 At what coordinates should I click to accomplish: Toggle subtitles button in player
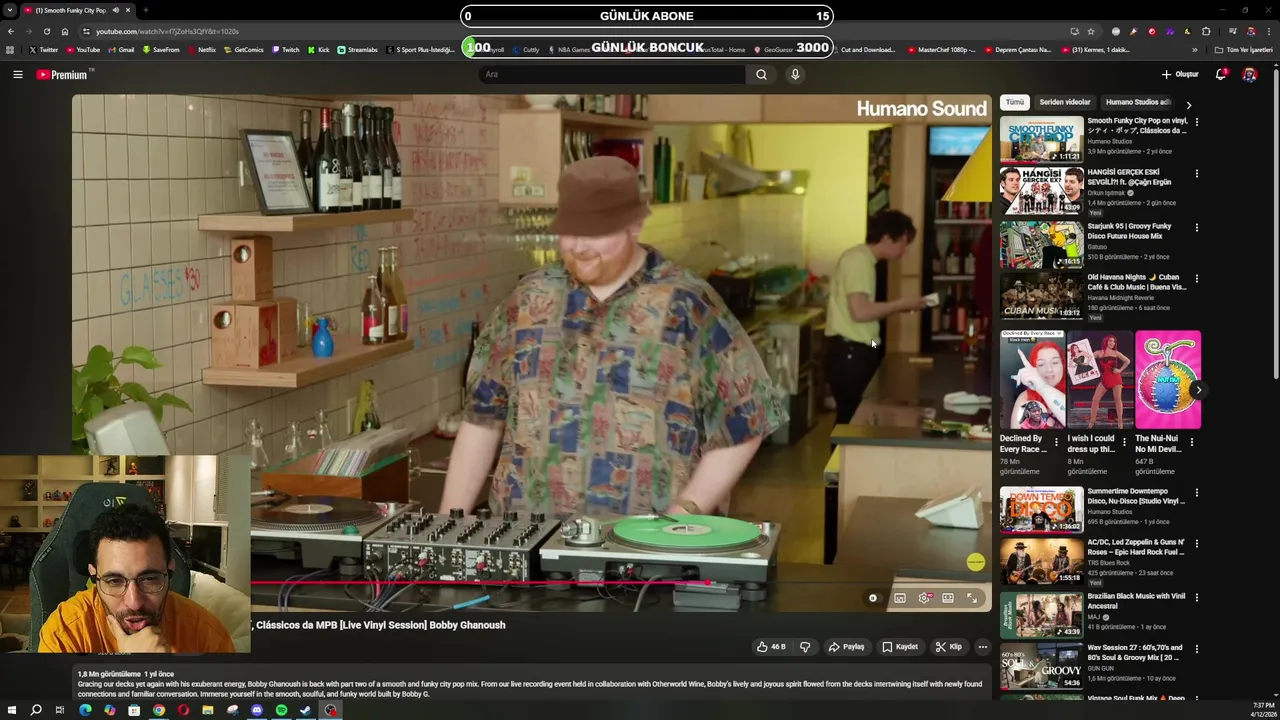900,598
